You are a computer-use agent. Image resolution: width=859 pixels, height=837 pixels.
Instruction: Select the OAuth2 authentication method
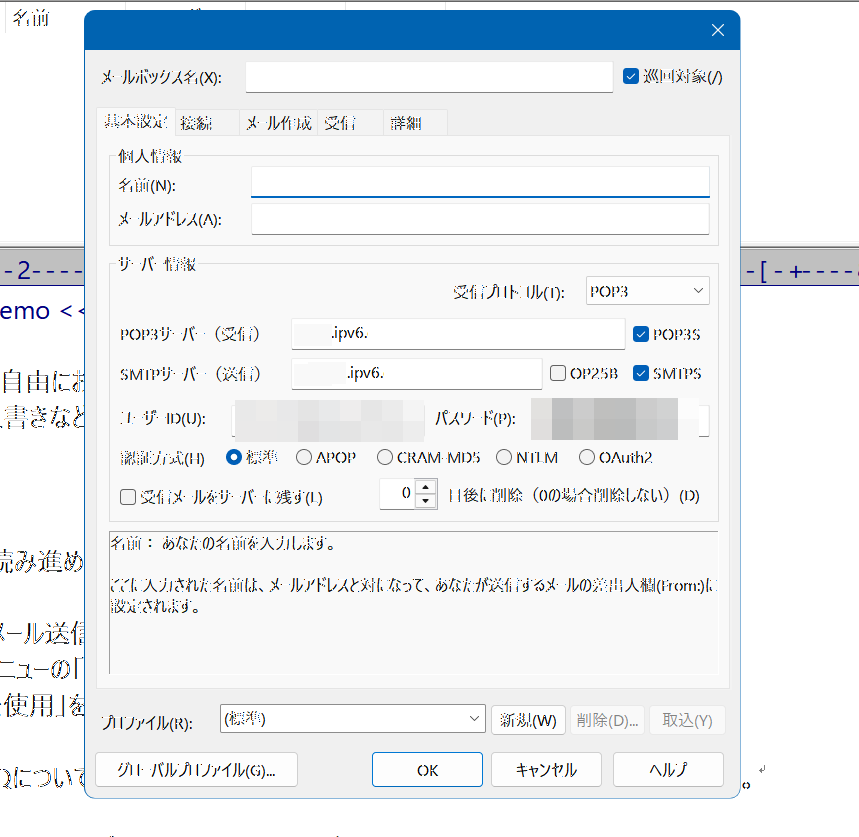point(586,457)
